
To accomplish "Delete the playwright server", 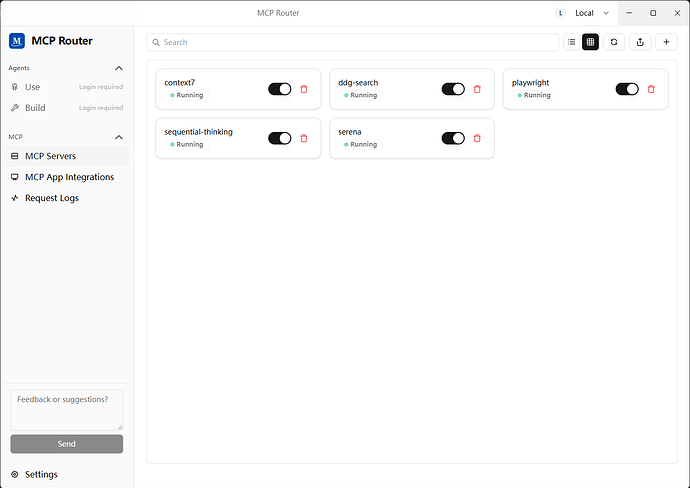I will point(651,89).
